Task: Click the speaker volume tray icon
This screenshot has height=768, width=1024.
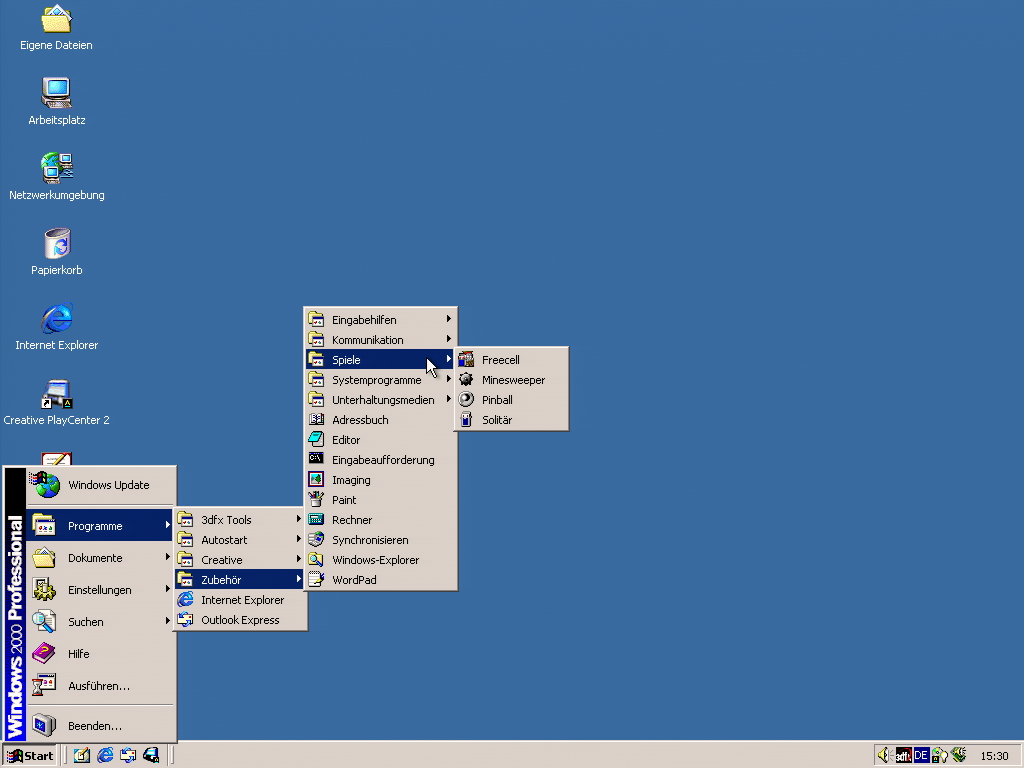Action: (884, 756)
